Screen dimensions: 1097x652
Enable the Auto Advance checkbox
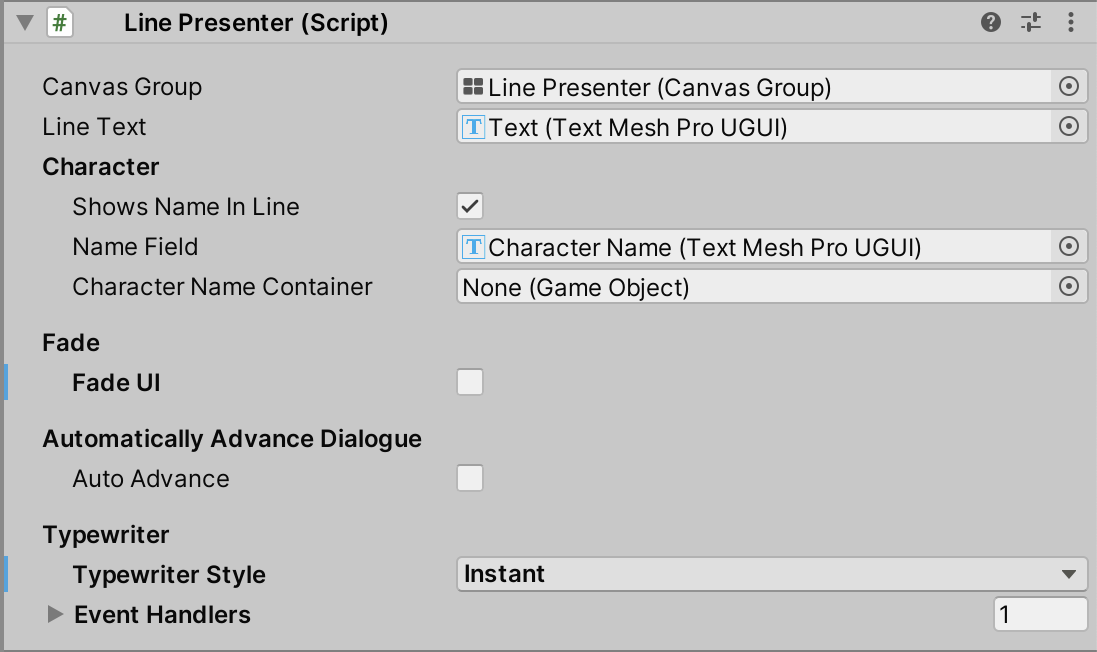coord(470,478)
